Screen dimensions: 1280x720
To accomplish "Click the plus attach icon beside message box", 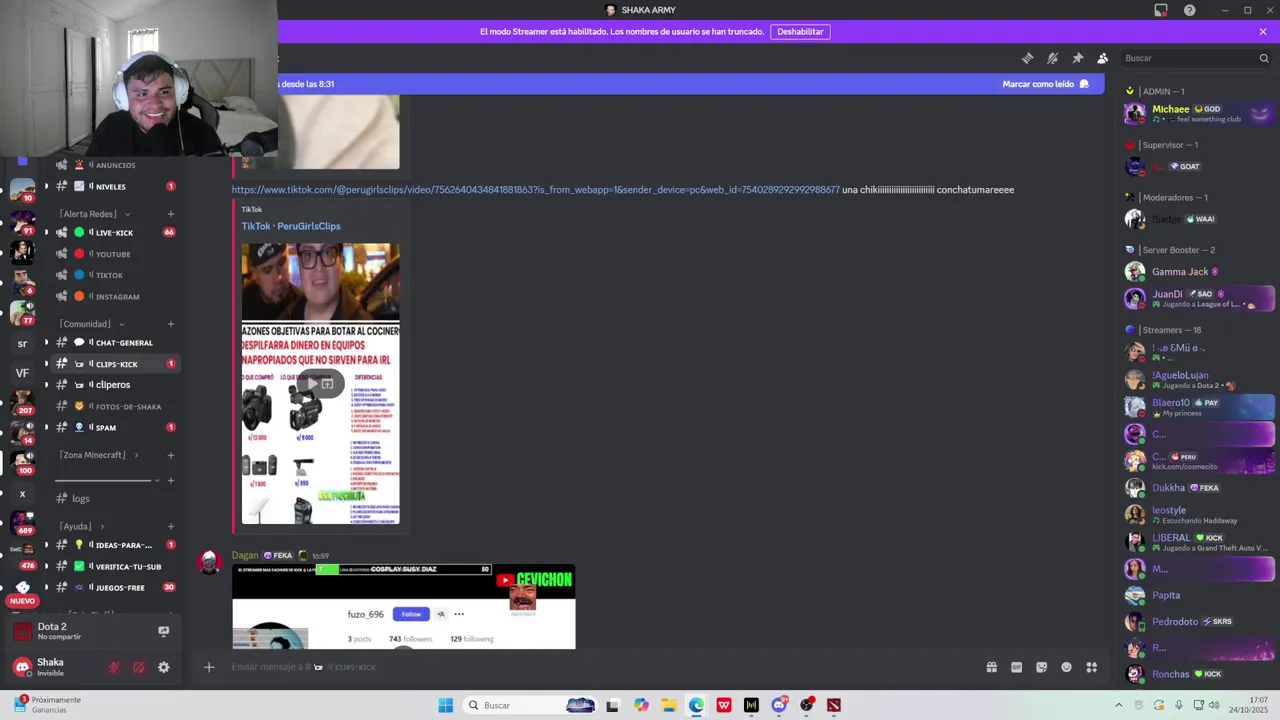I will [x=209, y=667].
